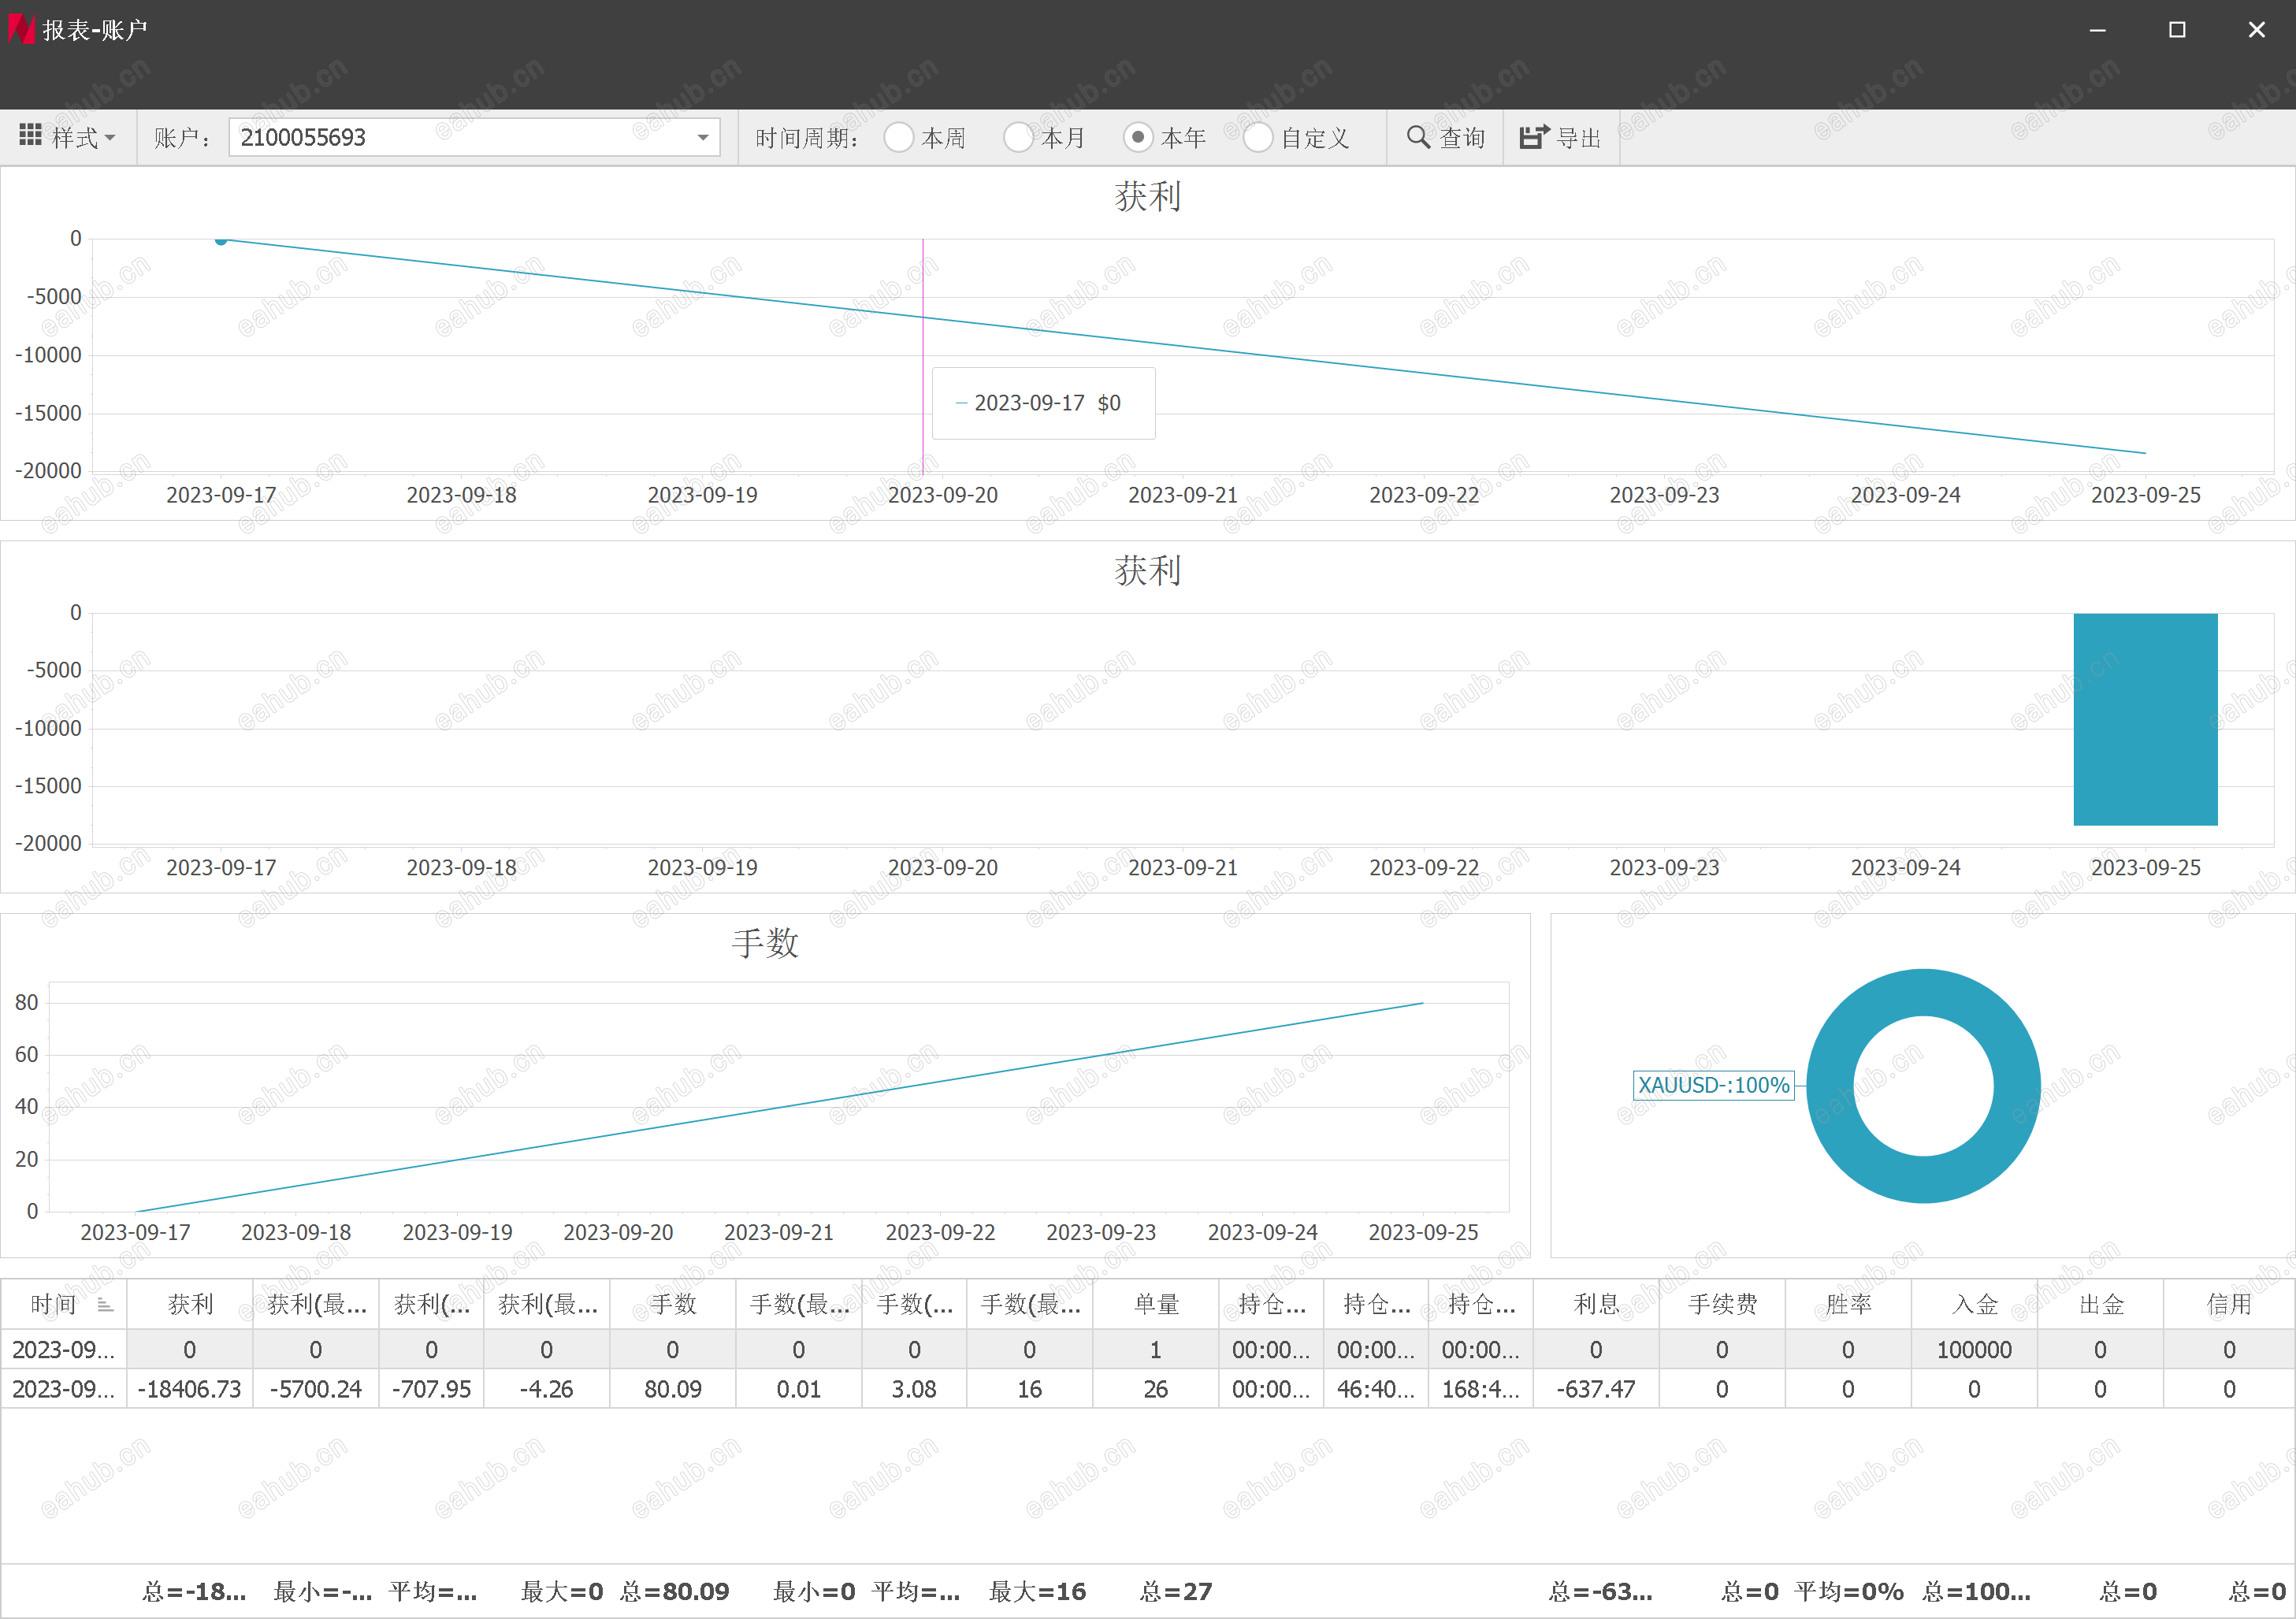Click the 手数 column header
Screen dimensions: 2296x1619
click(x=672, y=1305)
